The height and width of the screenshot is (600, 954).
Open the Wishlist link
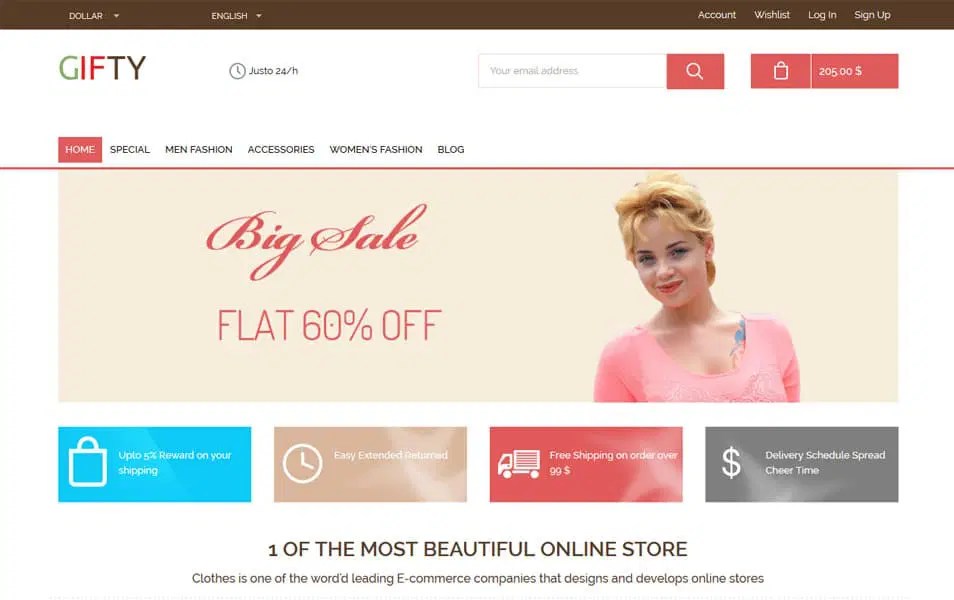771,15
